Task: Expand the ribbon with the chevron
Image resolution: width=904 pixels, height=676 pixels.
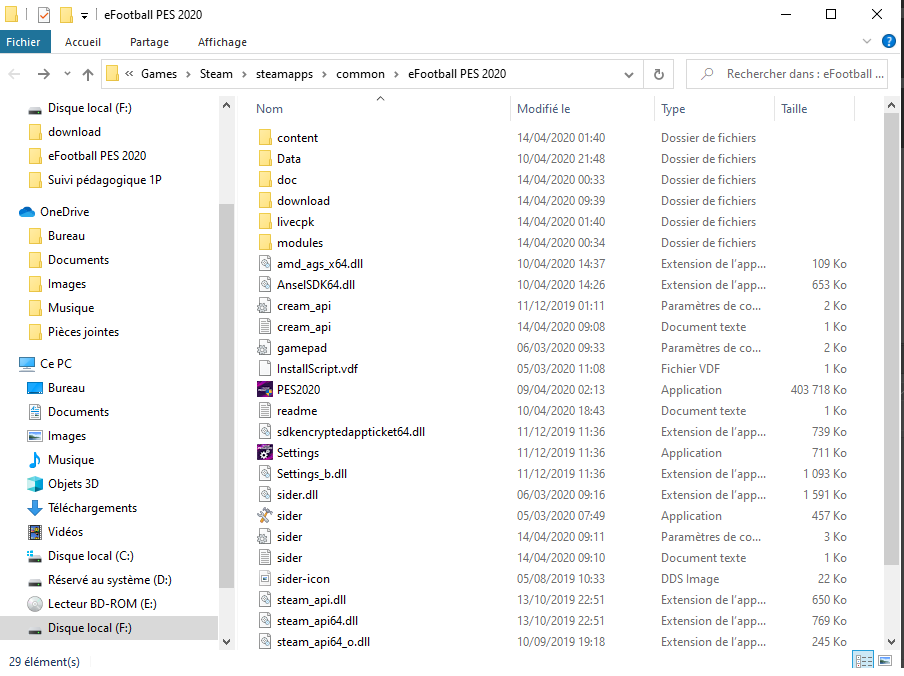Action: click(867, 41)
